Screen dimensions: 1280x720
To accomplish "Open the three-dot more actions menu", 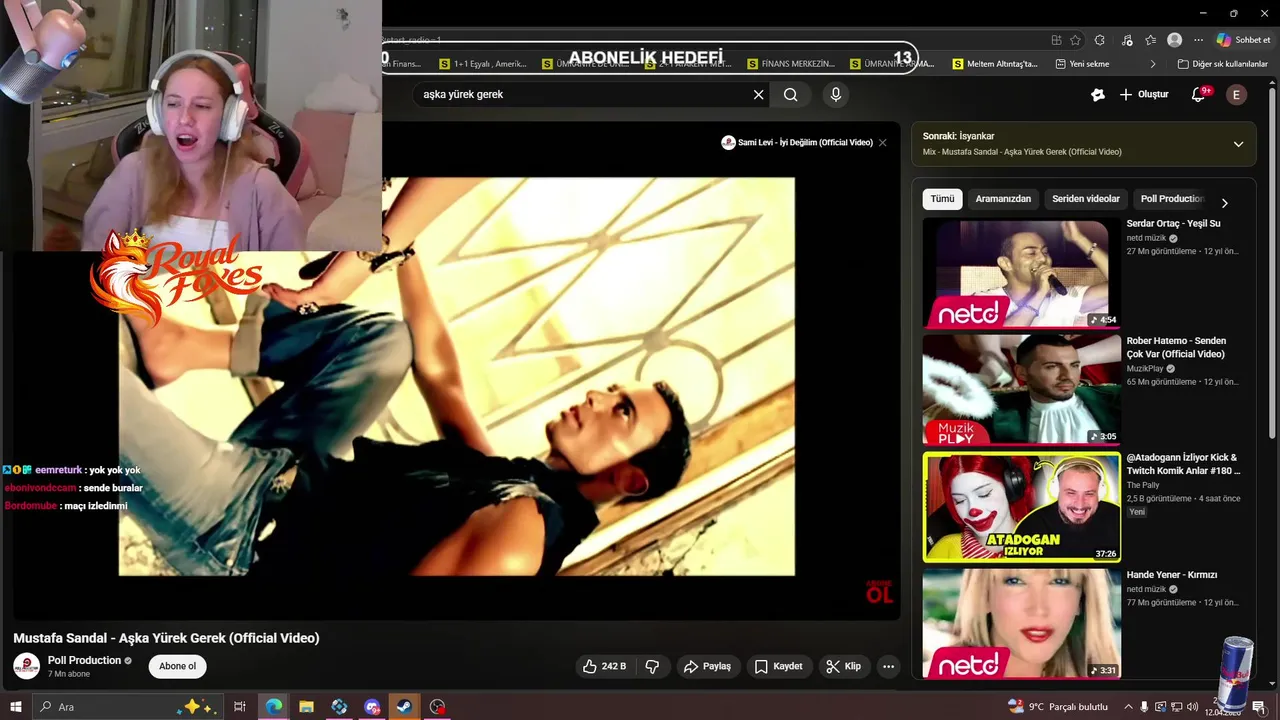I will (888, 666).
